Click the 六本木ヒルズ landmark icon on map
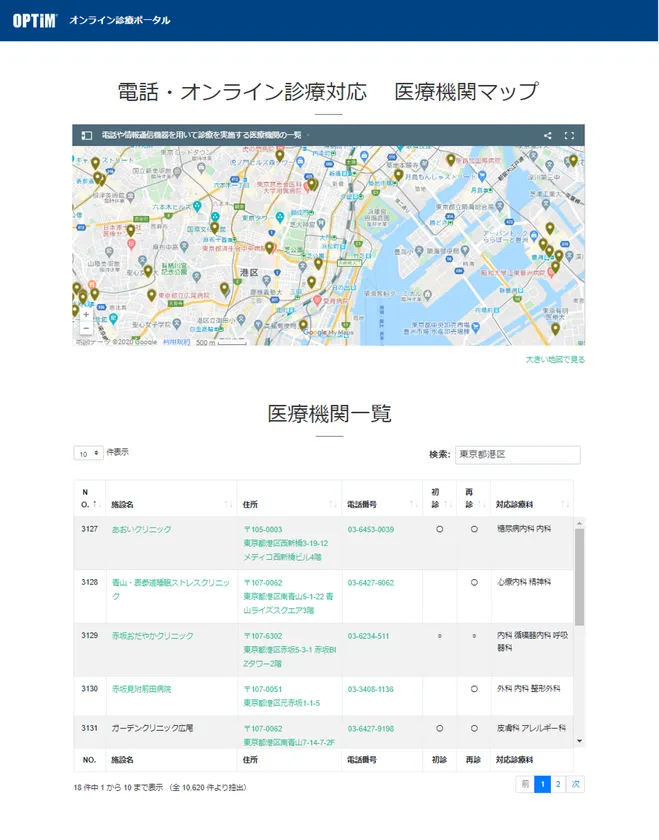The width and height of the screenshot is (659, 840). [x=197, y=206]
